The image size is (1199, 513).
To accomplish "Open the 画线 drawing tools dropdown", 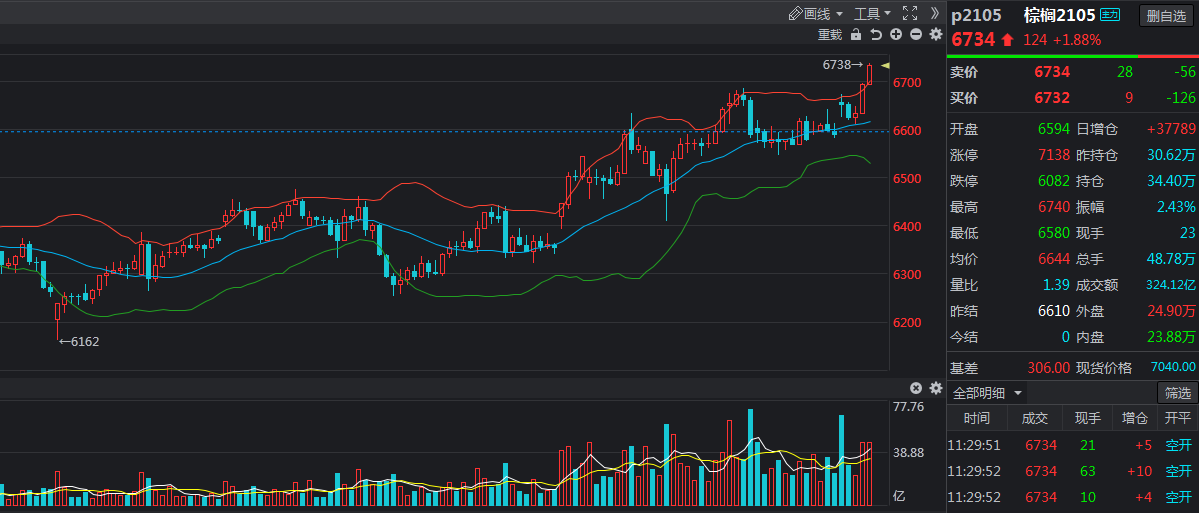I will 816,13.
